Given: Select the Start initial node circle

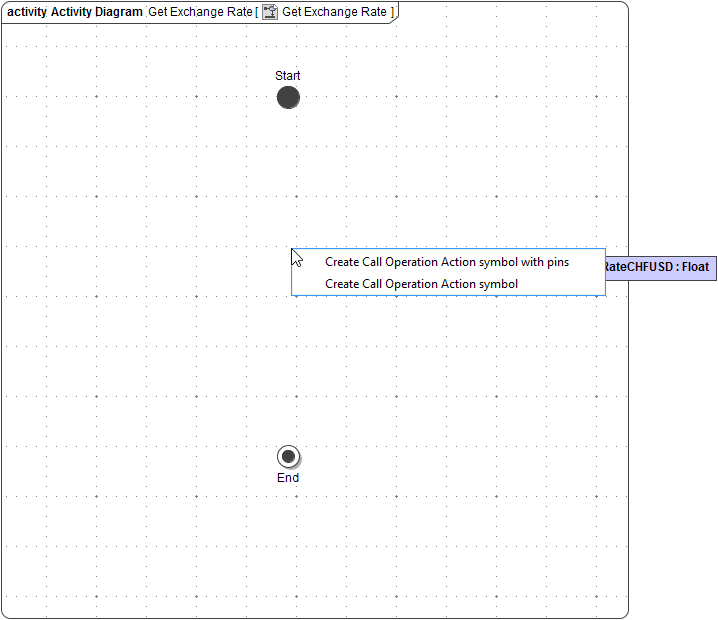Looking at the screenshot, I should pyautogui.click(x=288, y=98).
